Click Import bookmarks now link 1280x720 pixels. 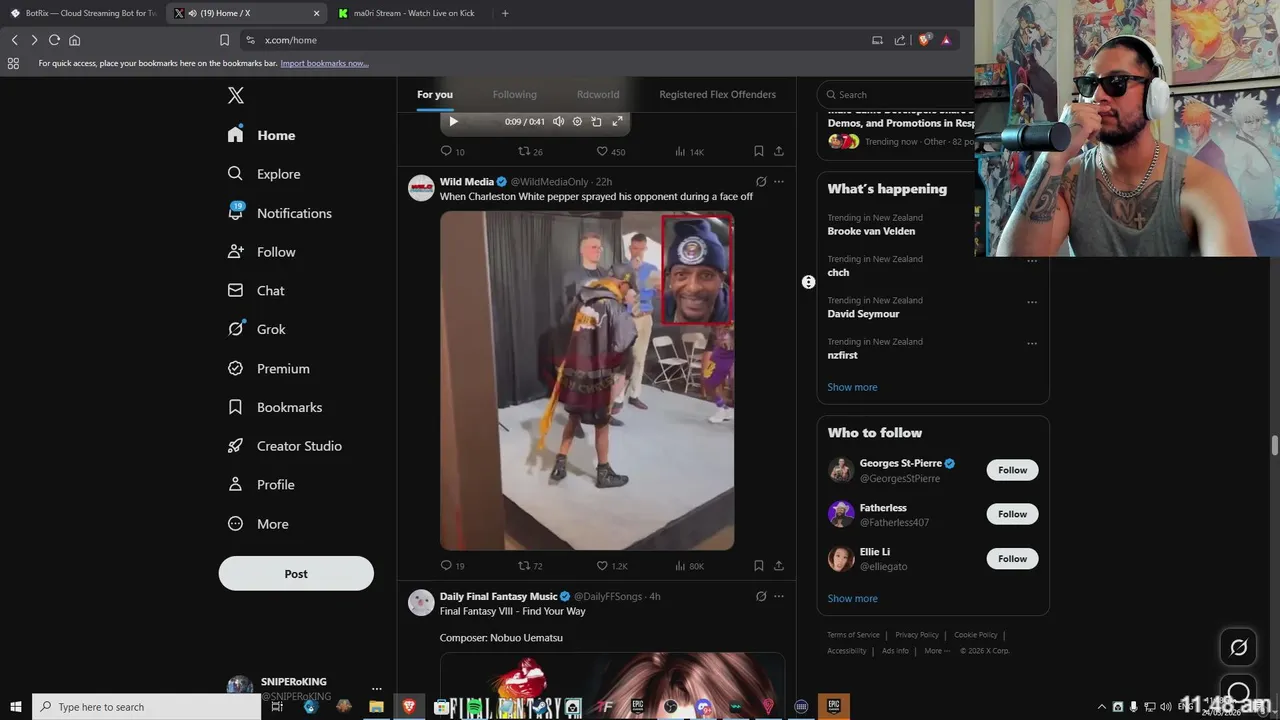tap(324, 63)
